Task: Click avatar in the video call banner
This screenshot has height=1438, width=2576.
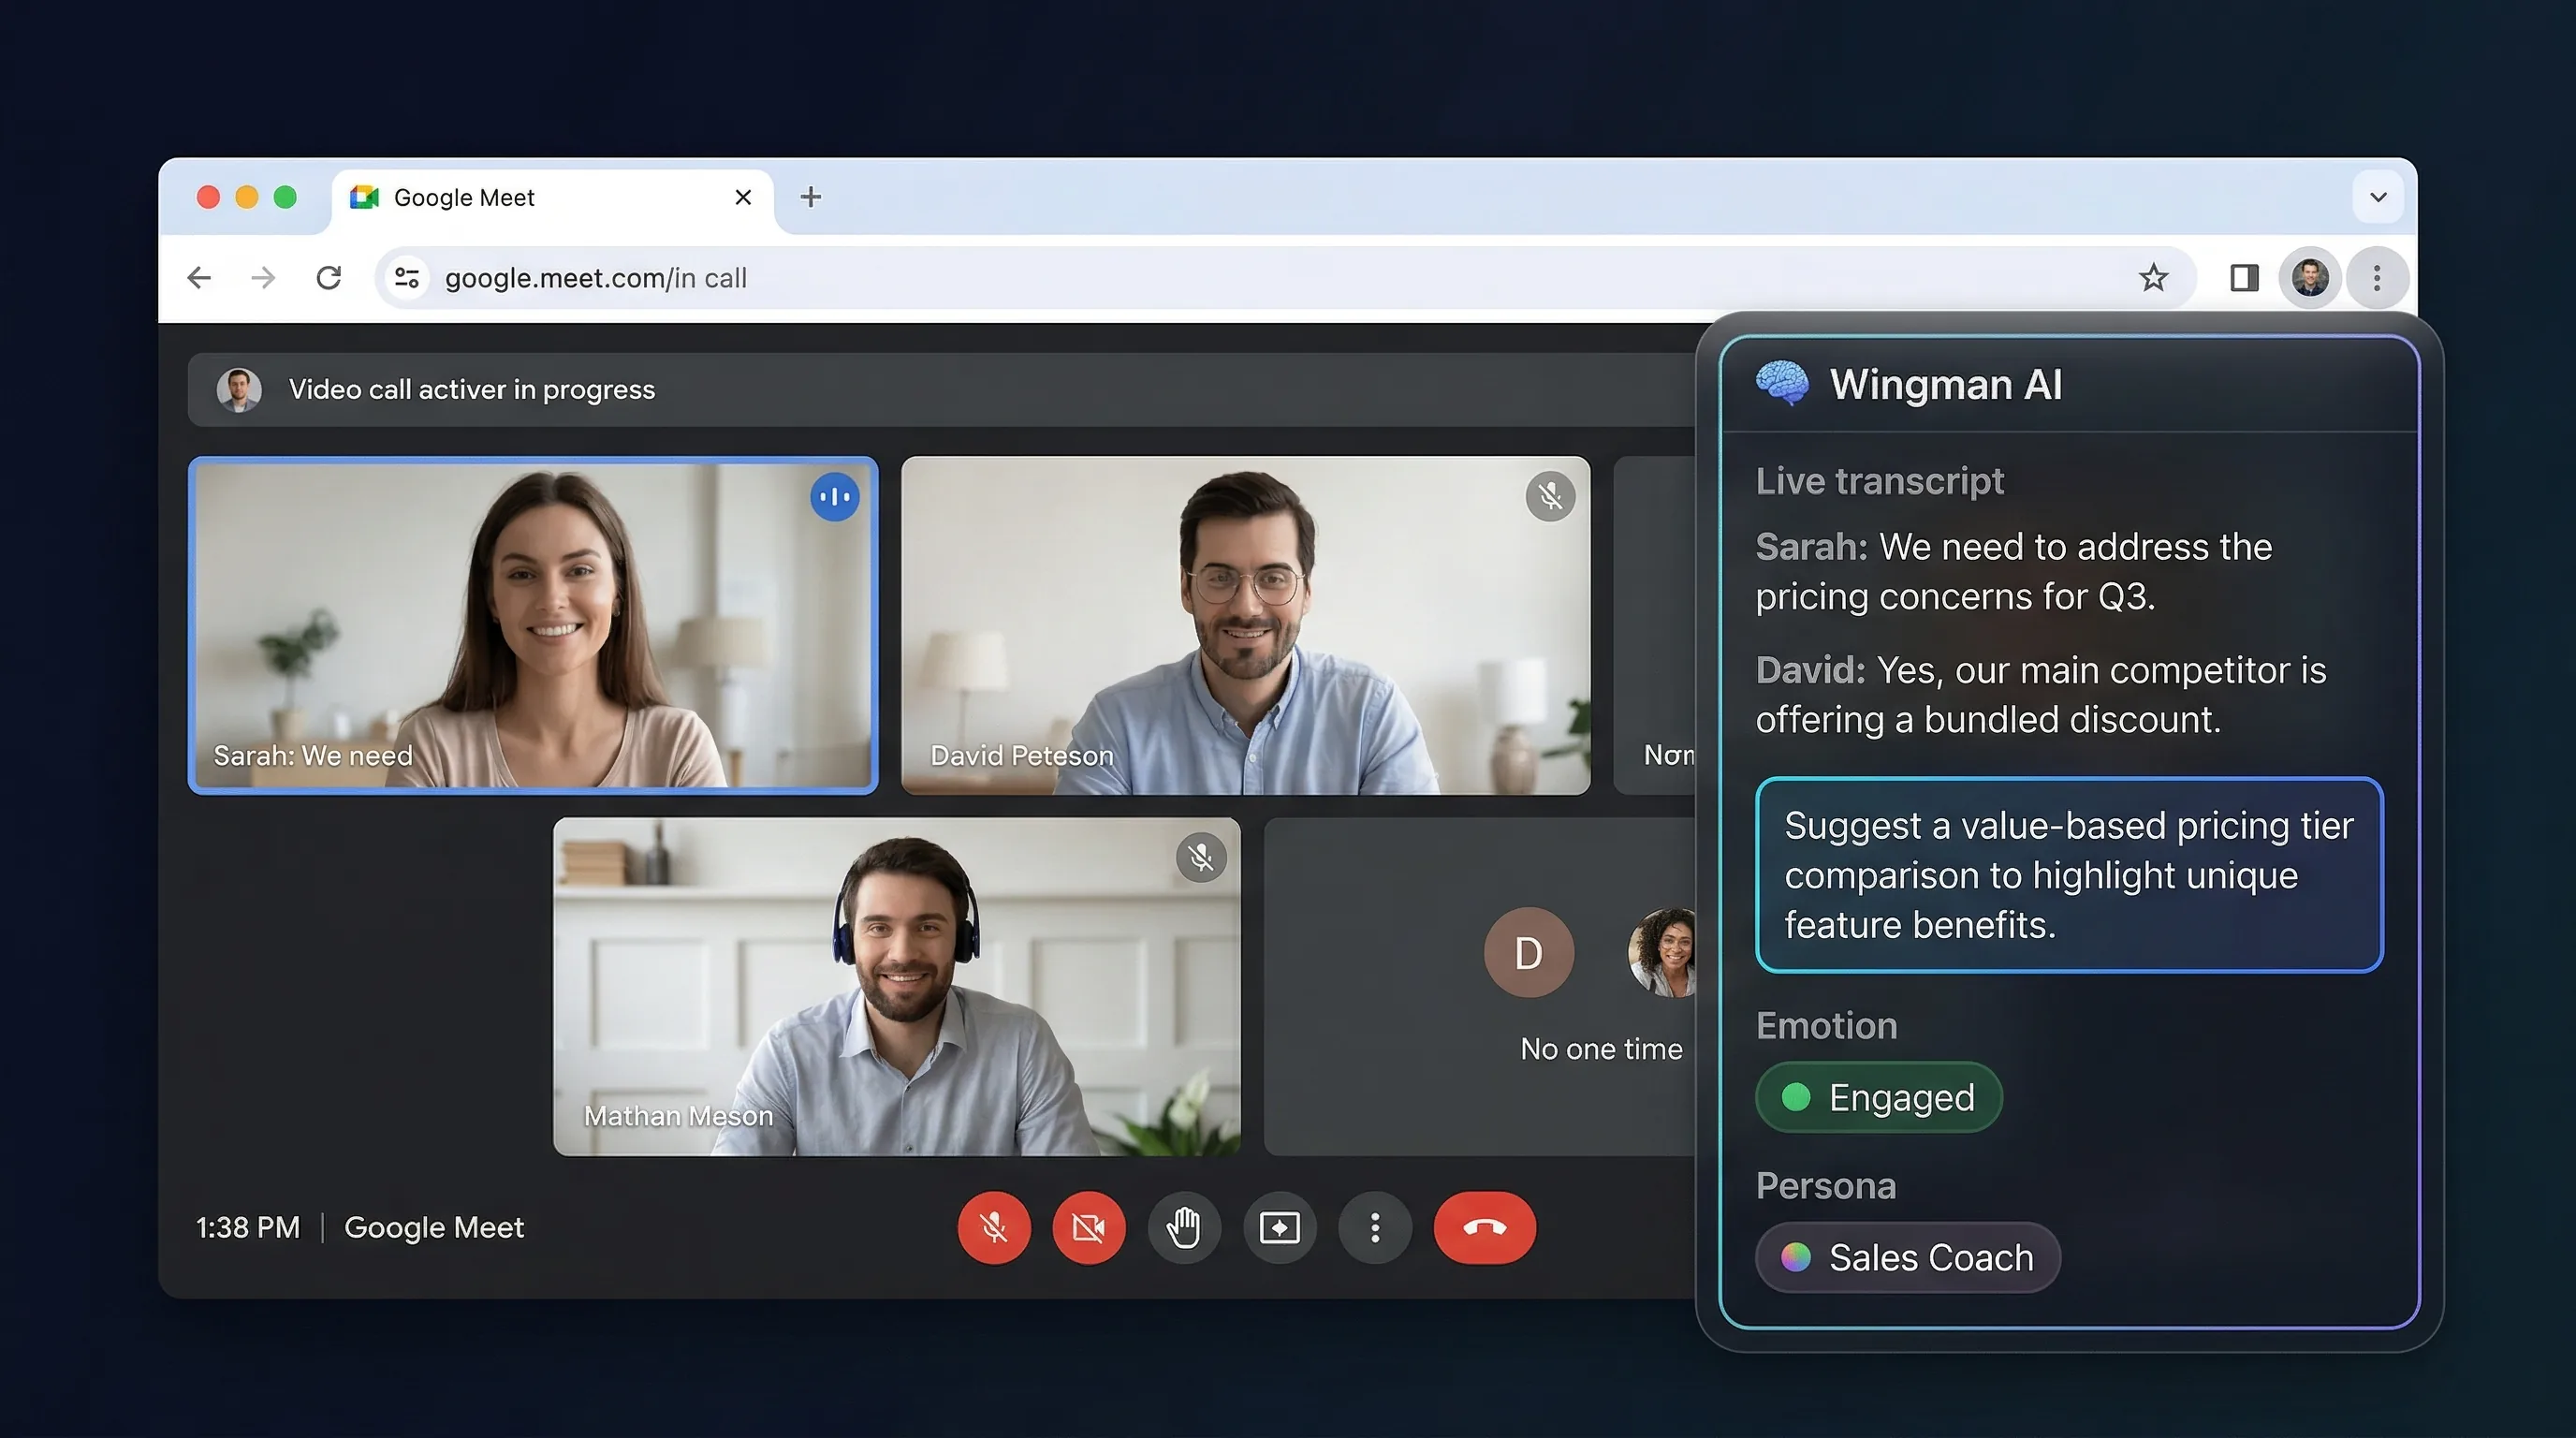Action: pyautogui.click(x=239, y=389)
